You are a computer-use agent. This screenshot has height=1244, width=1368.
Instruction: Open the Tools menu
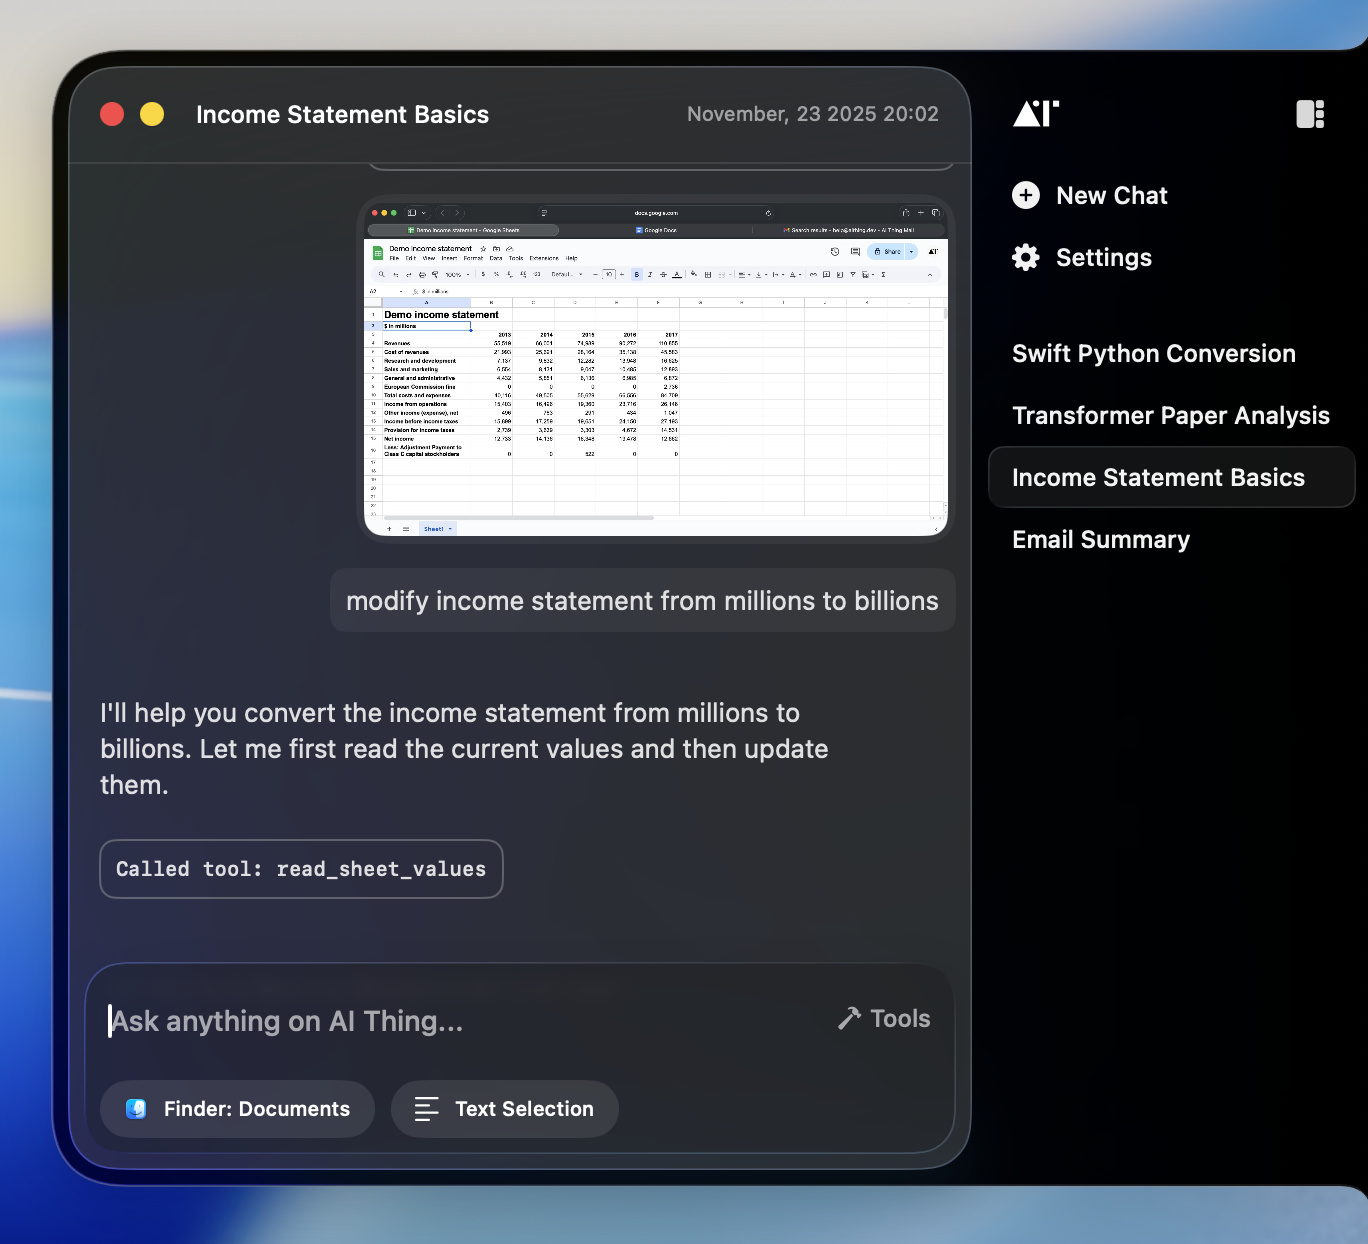click(x=885, y=1019)
